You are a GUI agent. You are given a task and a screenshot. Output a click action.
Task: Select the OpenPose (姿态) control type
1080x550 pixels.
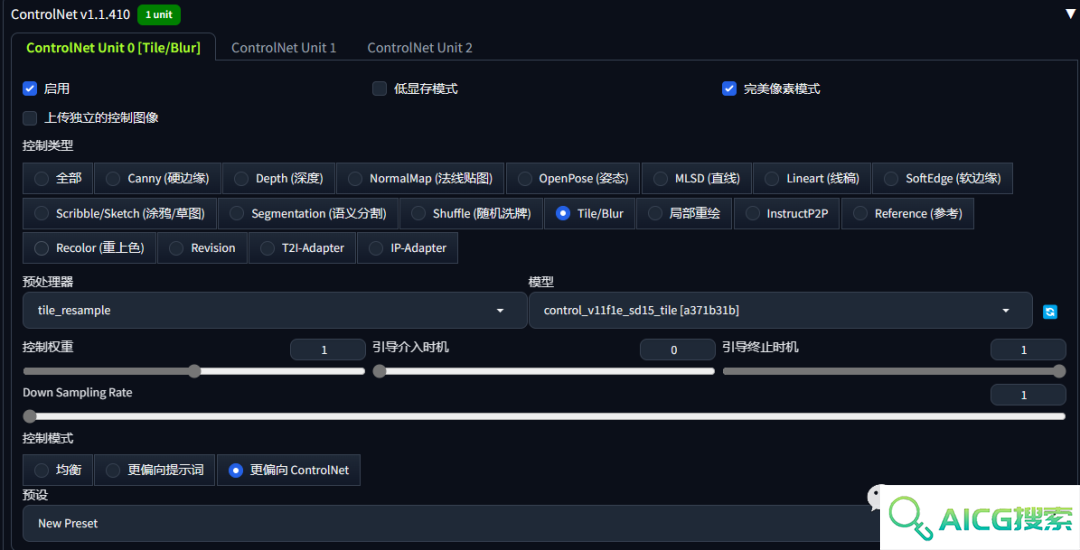pyautogui.click(x=572, y=178)
